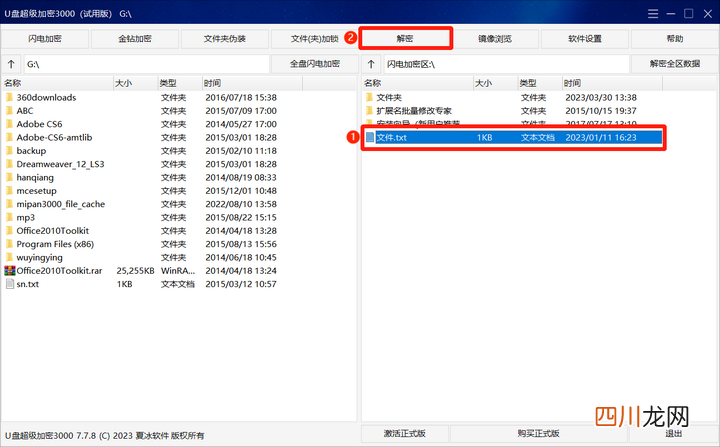This screenshot has height=447, width=720.
Task: Select Office2010Toolkit.rar file name
Action: 59,271
